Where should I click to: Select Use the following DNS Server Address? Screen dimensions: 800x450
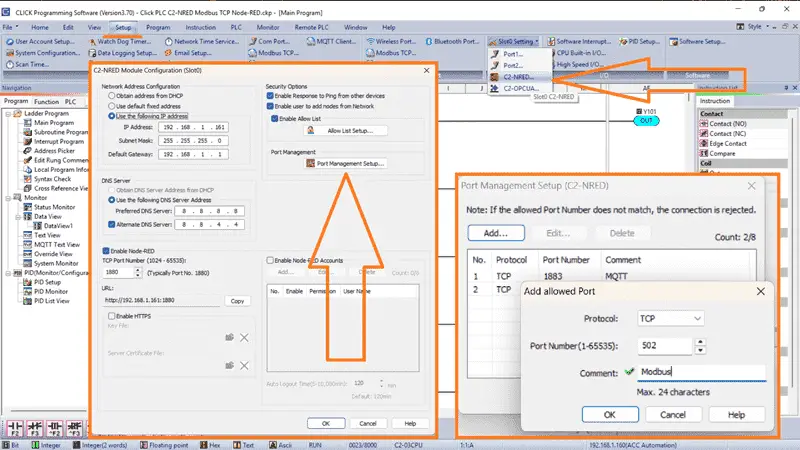[111, 200]
